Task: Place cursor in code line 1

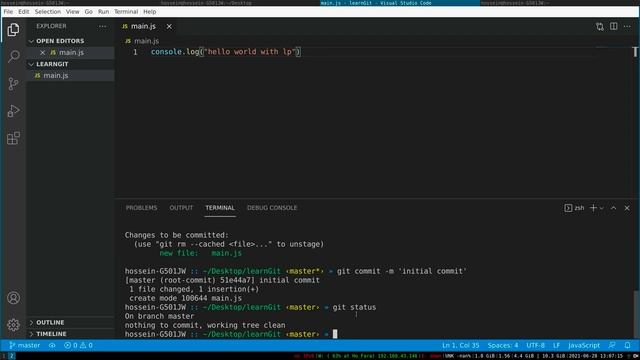Action: point(225,52)
